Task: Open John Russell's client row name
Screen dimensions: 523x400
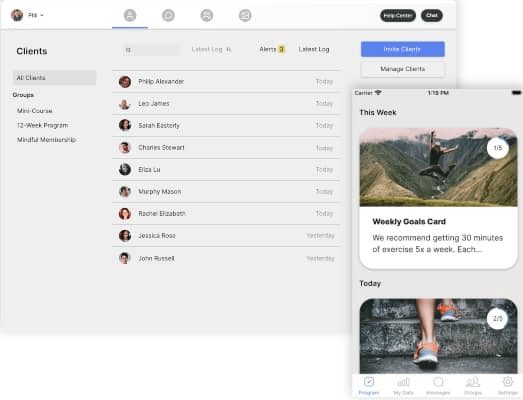Action: (x=156, y=258)
